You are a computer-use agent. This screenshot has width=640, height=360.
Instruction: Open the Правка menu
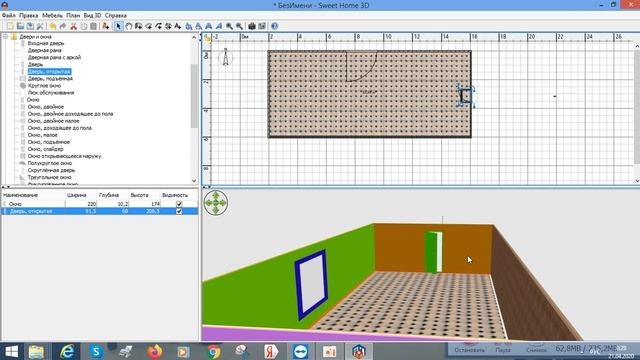29,16
